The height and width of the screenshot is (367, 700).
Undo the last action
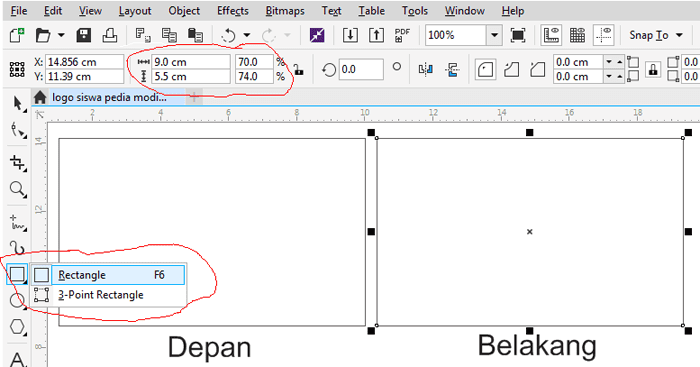pos(229,35)
